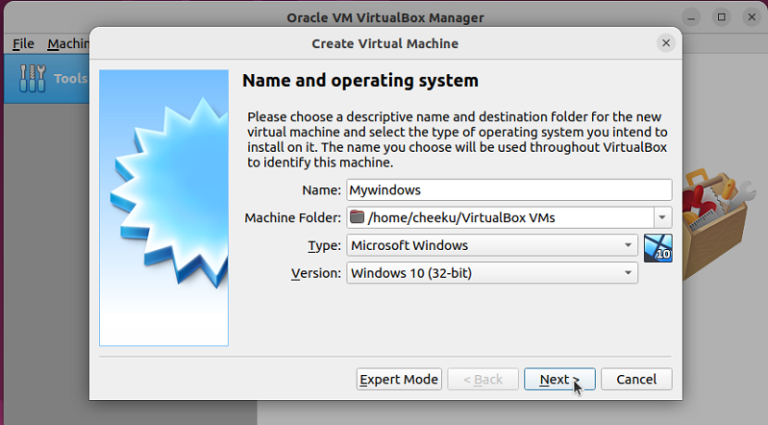Viewport: 768px width, 425px height.
Task: Click the /home/cheeku/VirtualBox VMs path text
Action: pos(461,217)
